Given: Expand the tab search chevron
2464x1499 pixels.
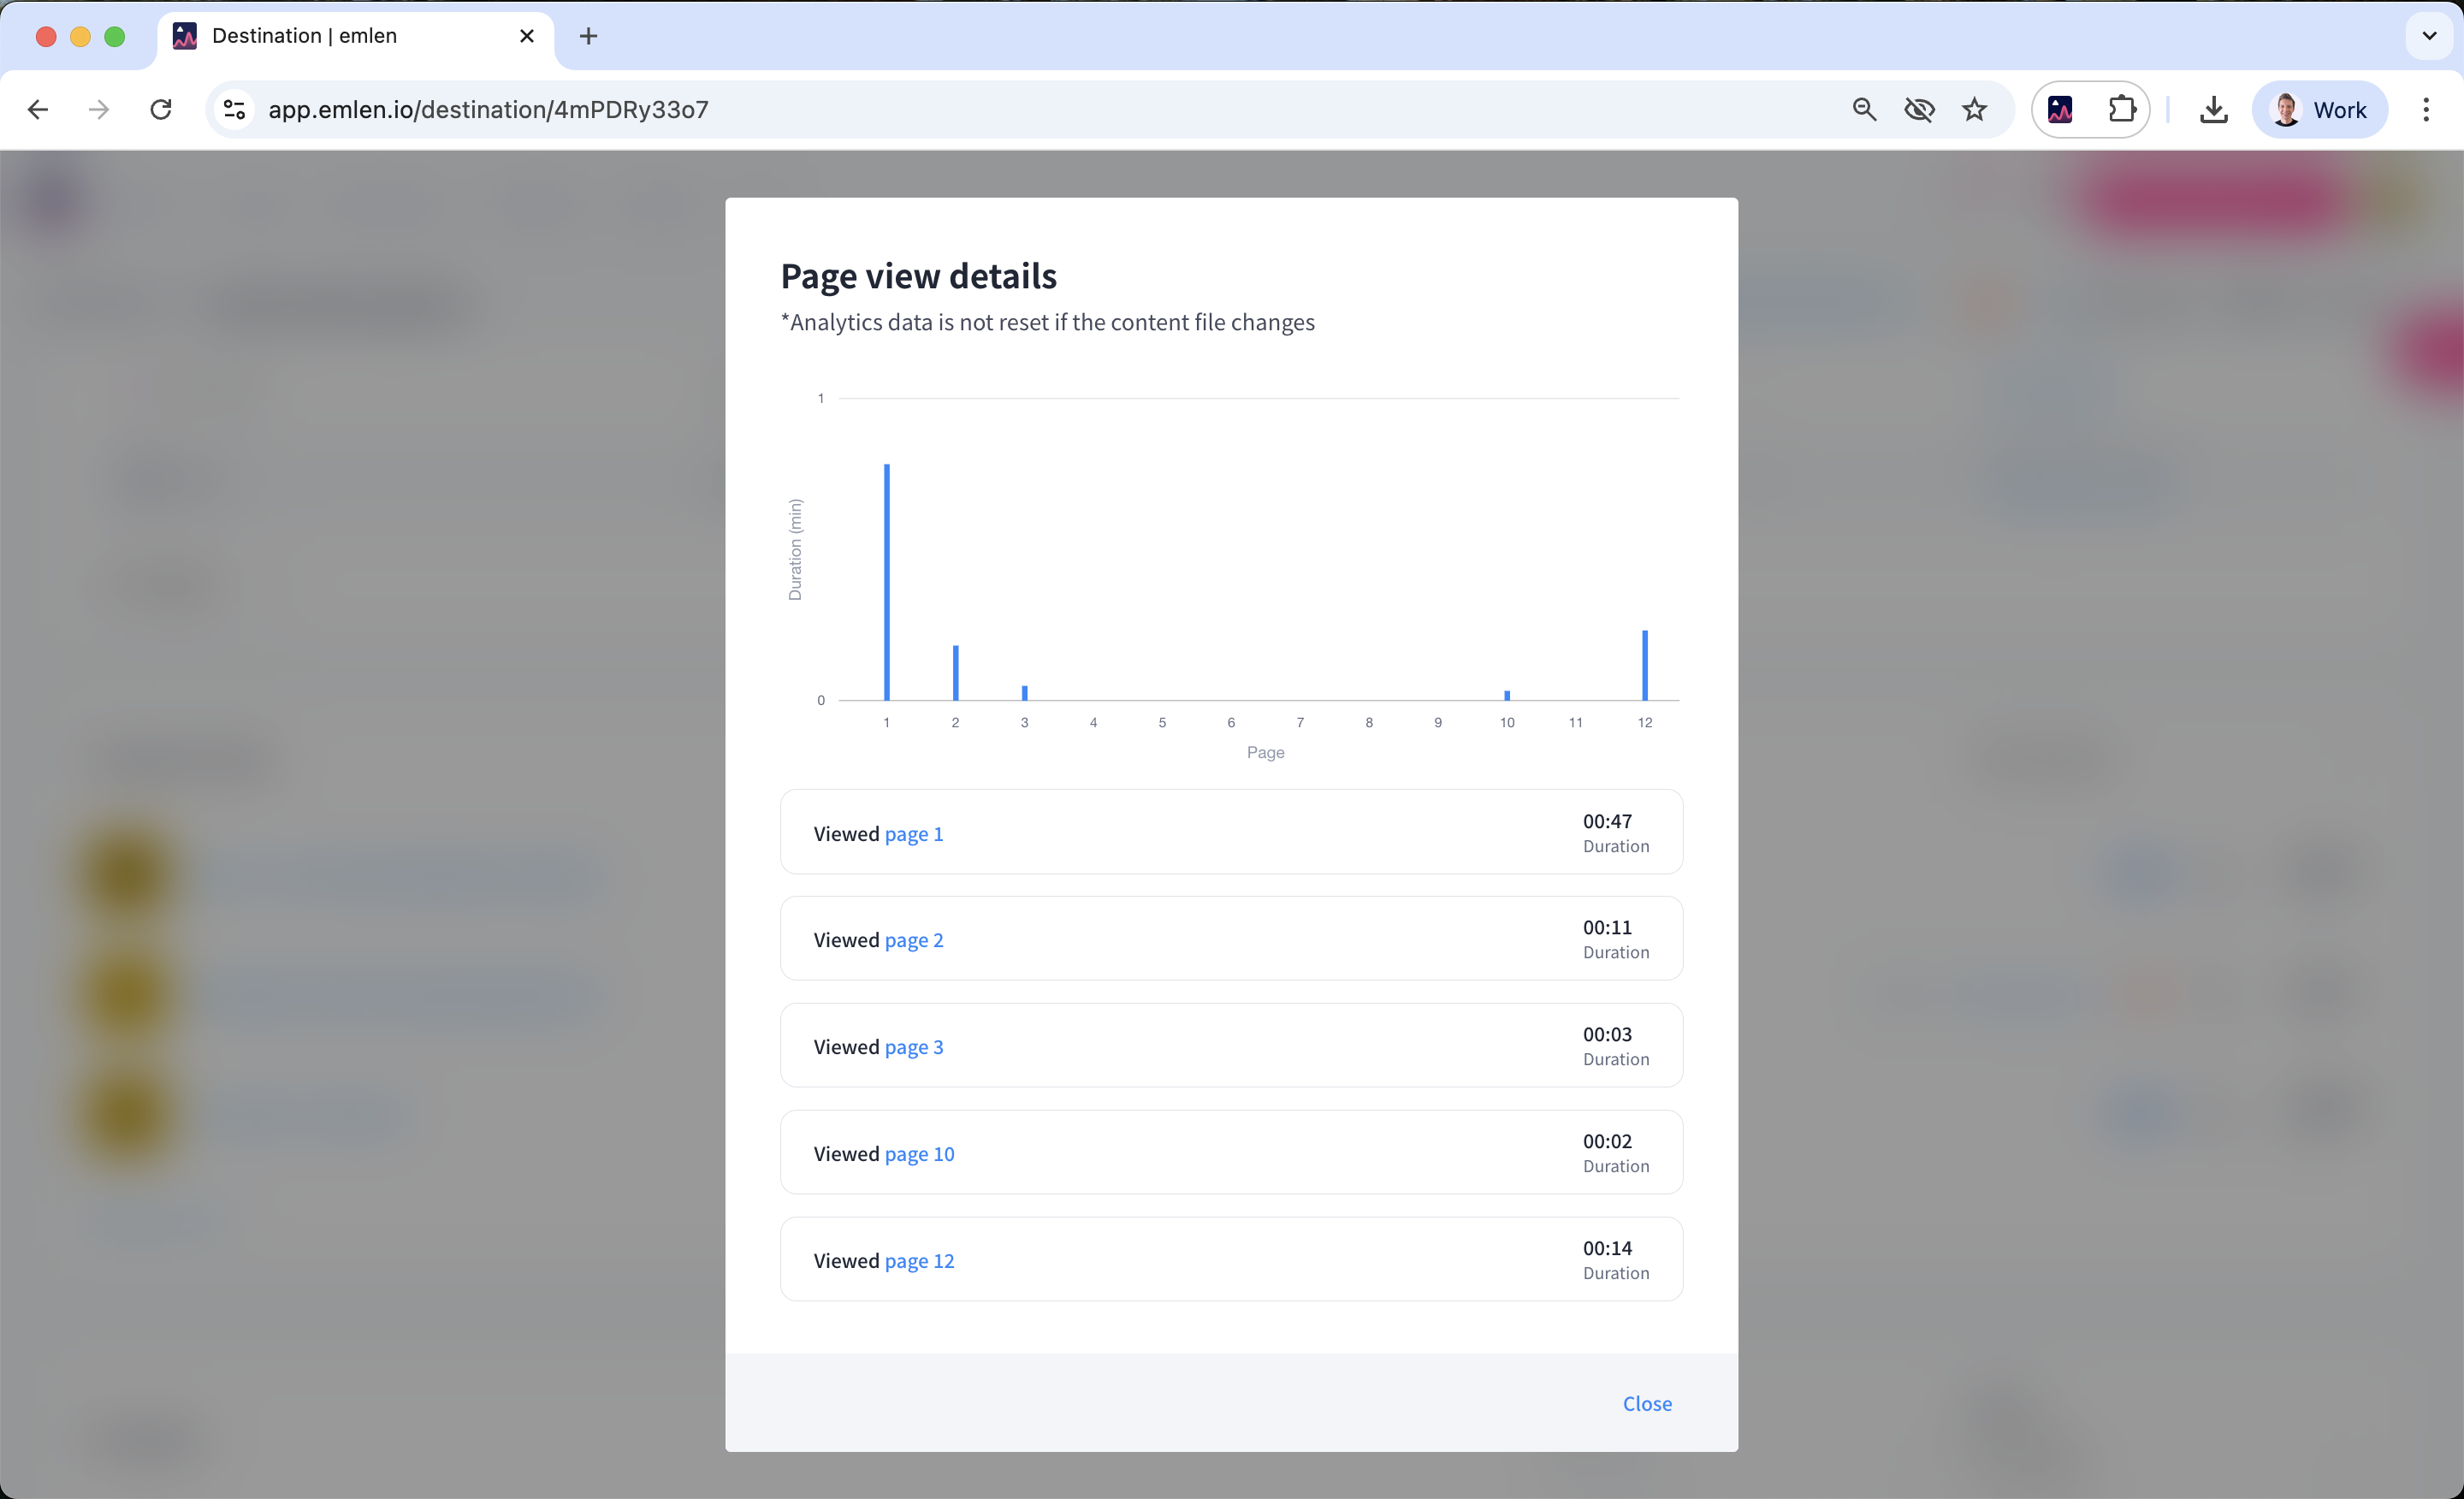Looking at the screenshot, I should [x=2429, y=36].
